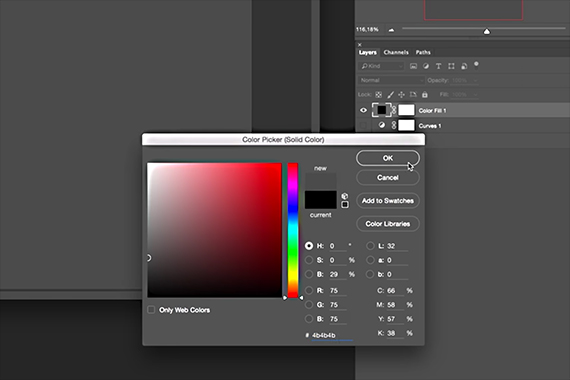Show the Curves 1 layer

tap(363, 125)
